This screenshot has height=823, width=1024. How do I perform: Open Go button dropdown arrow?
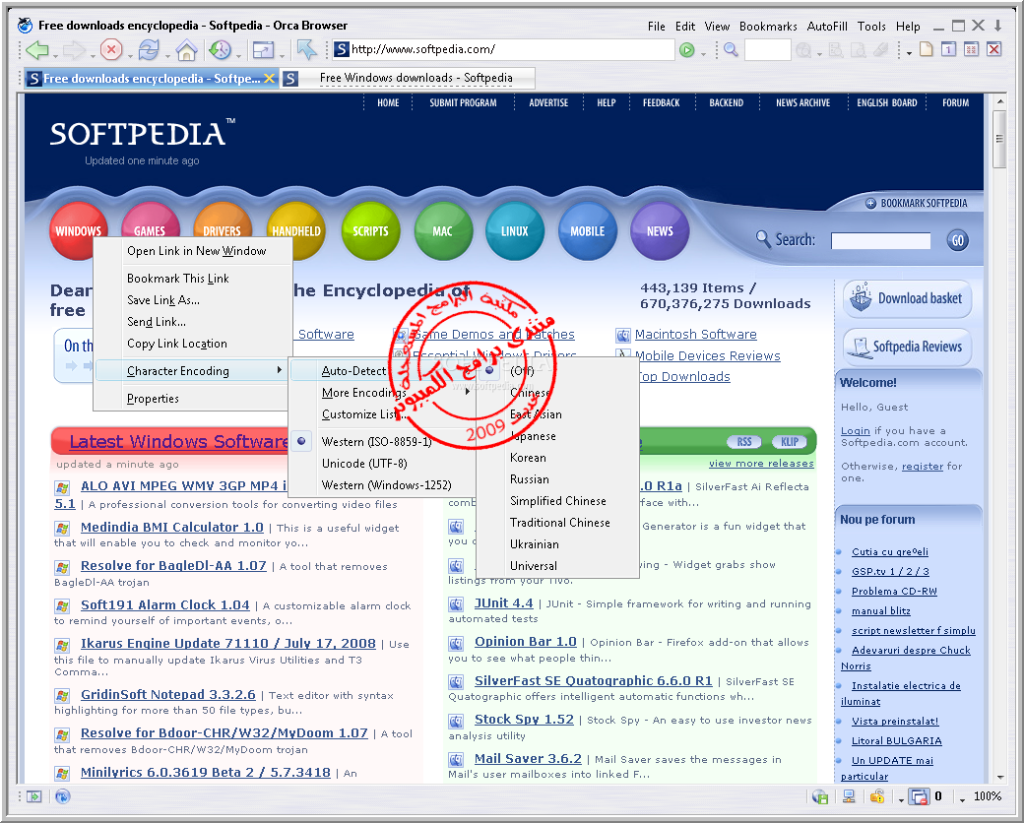[703, 54]
